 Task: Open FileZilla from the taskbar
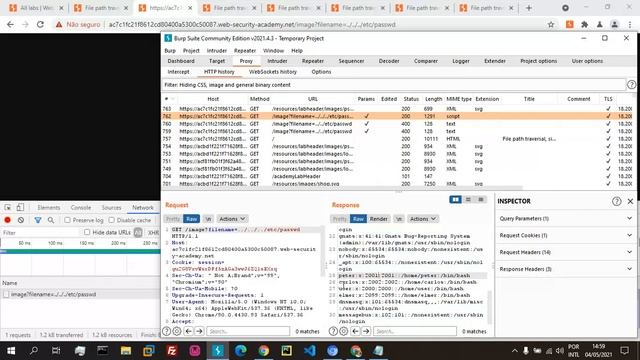[172, 350]
